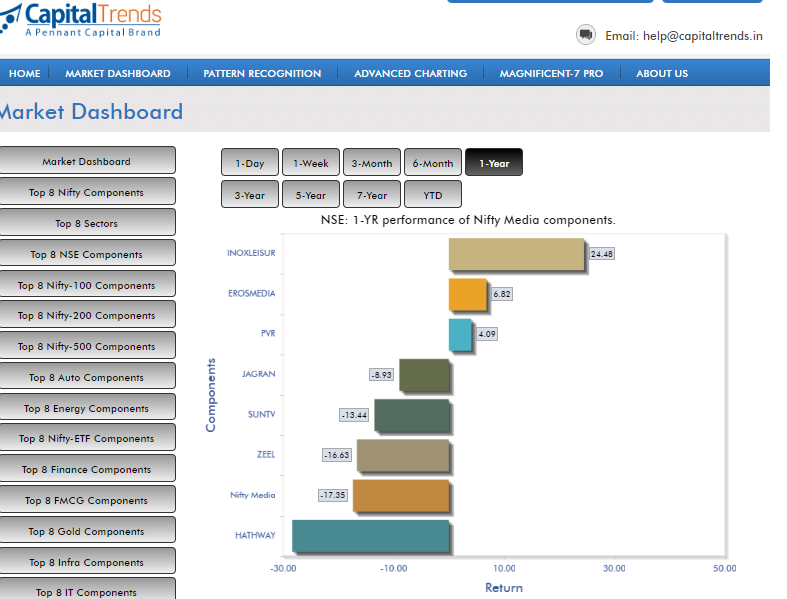Select the 1-Year timeframe
Image resolution: width=787 pixels, height=599 pixels.
click(494, 162)
